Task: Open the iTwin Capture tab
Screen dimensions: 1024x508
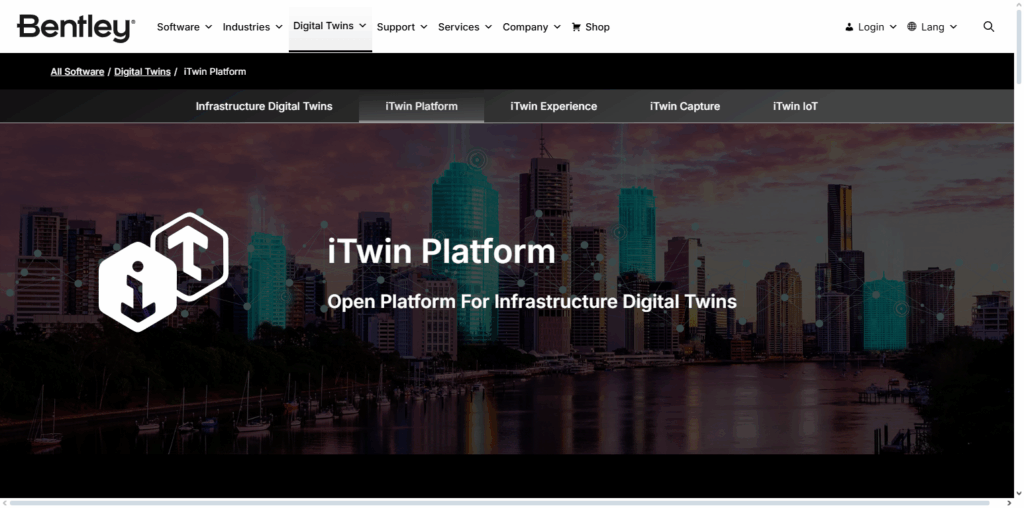Action: tap(684, 106)
